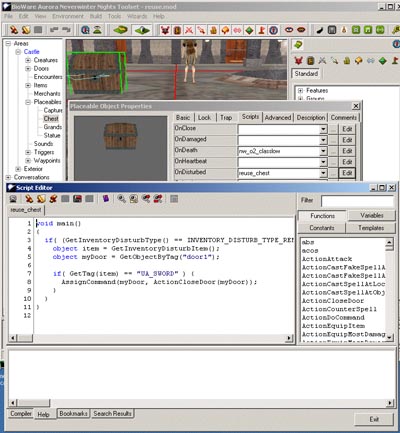Click the red-and-black icon in Script Editor toolbar

click(77, 199)
